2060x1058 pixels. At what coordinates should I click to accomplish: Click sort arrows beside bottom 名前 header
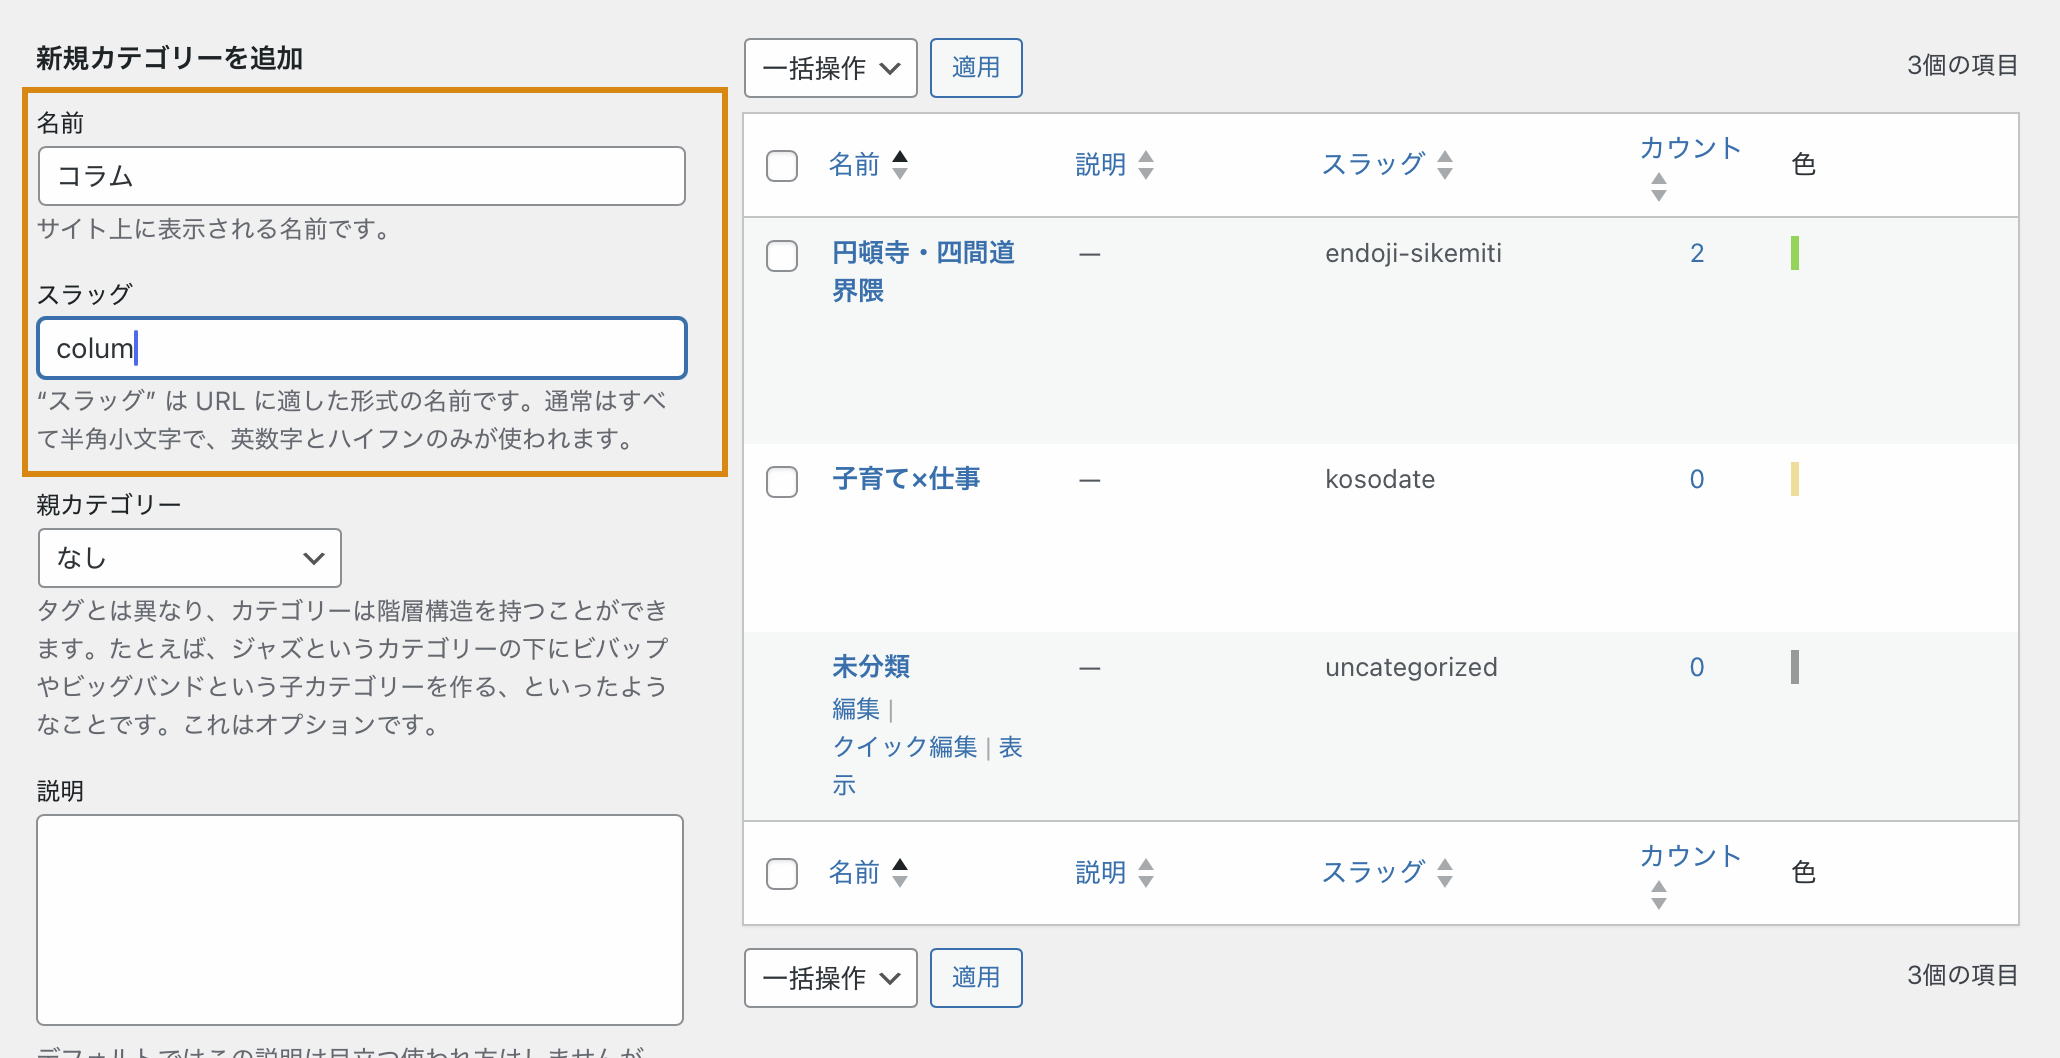(x=900, y=873)
